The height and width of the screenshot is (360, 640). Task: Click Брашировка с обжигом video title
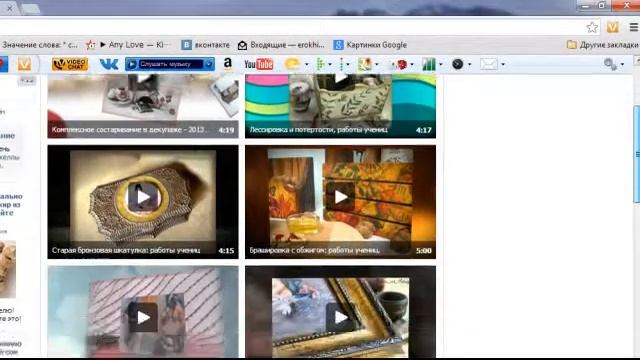click(x=315, y=250)
